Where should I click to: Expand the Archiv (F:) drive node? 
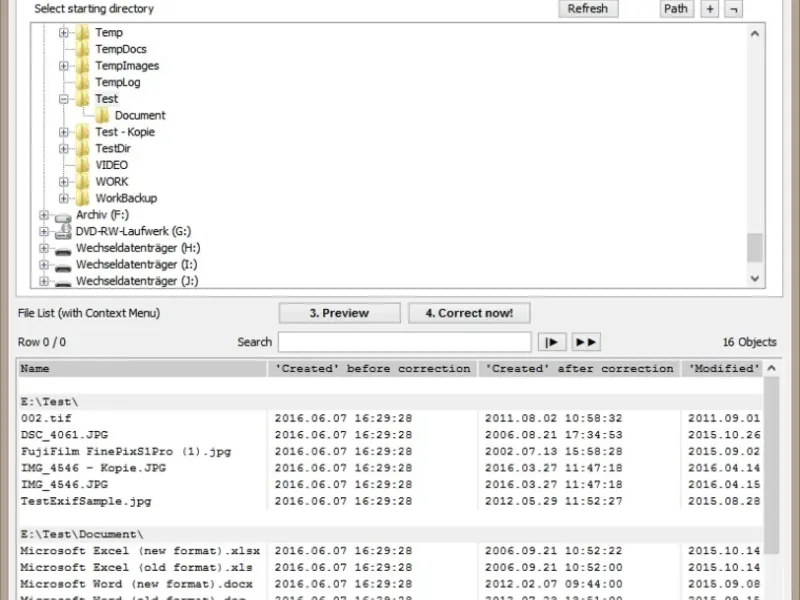44,215
